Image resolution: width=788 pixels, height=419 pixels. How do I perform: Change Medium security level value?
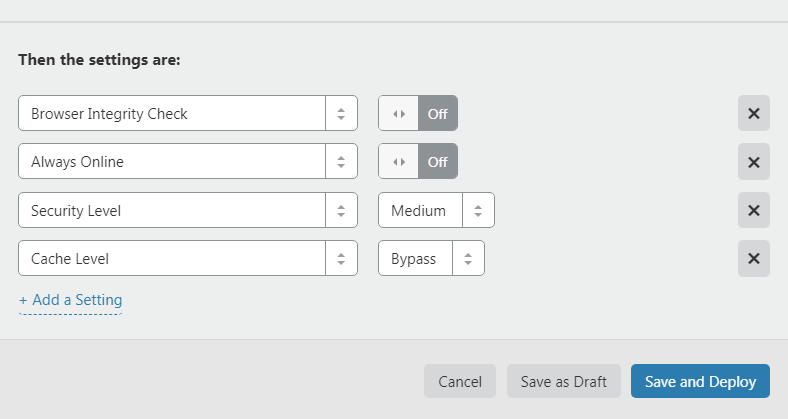click(x=419, y=210)
